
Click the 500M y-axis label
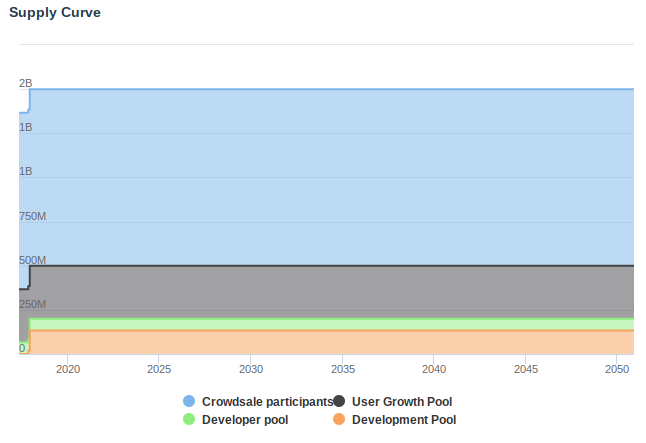(x=33, y=260)
